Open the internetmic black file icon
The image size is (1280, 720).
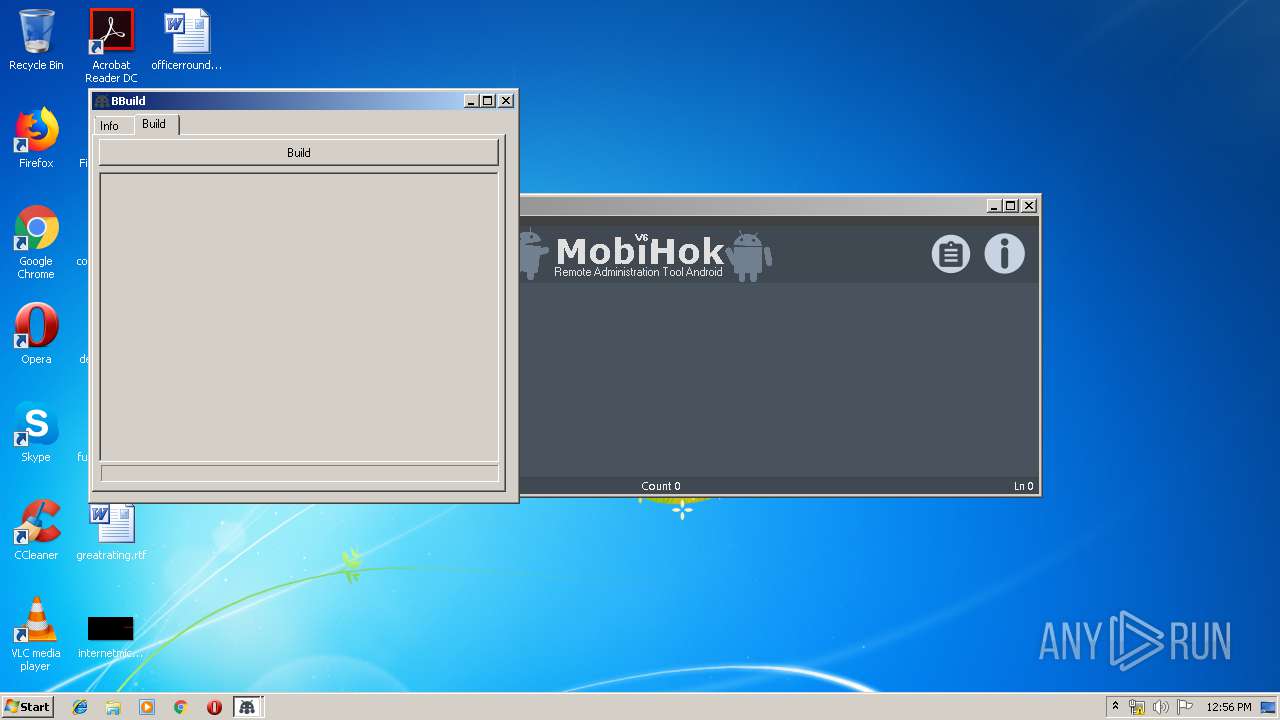[x=111, y=637]
